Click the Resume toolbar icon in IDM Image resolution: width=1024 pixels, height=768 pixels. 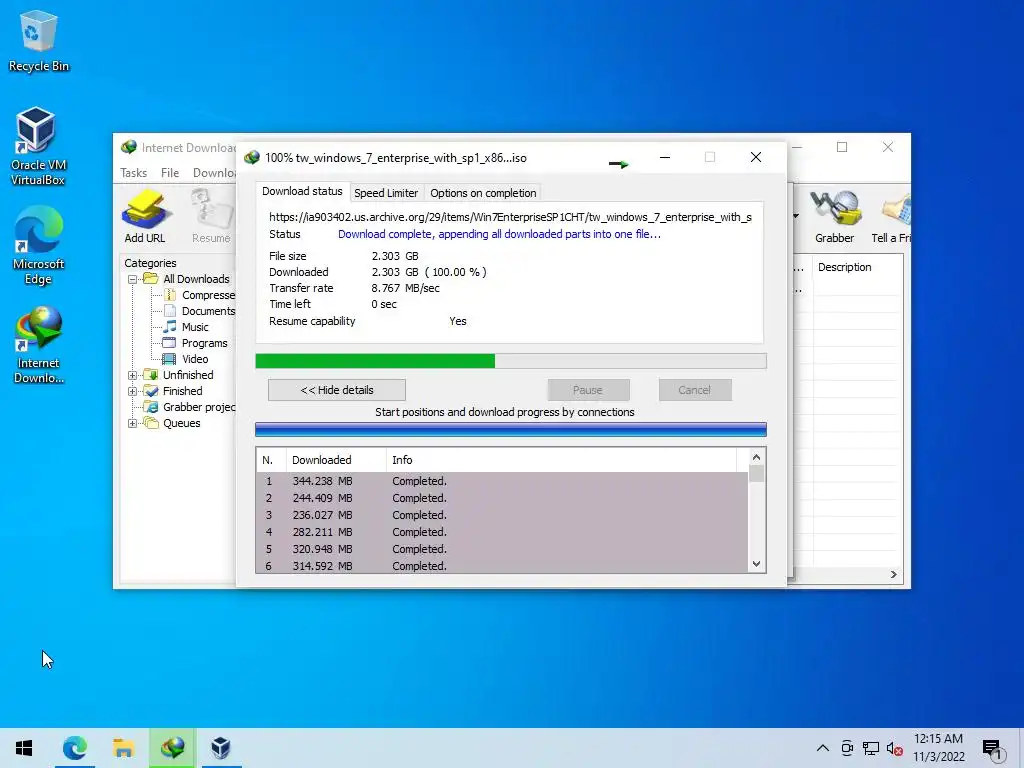tap(211, 216)
